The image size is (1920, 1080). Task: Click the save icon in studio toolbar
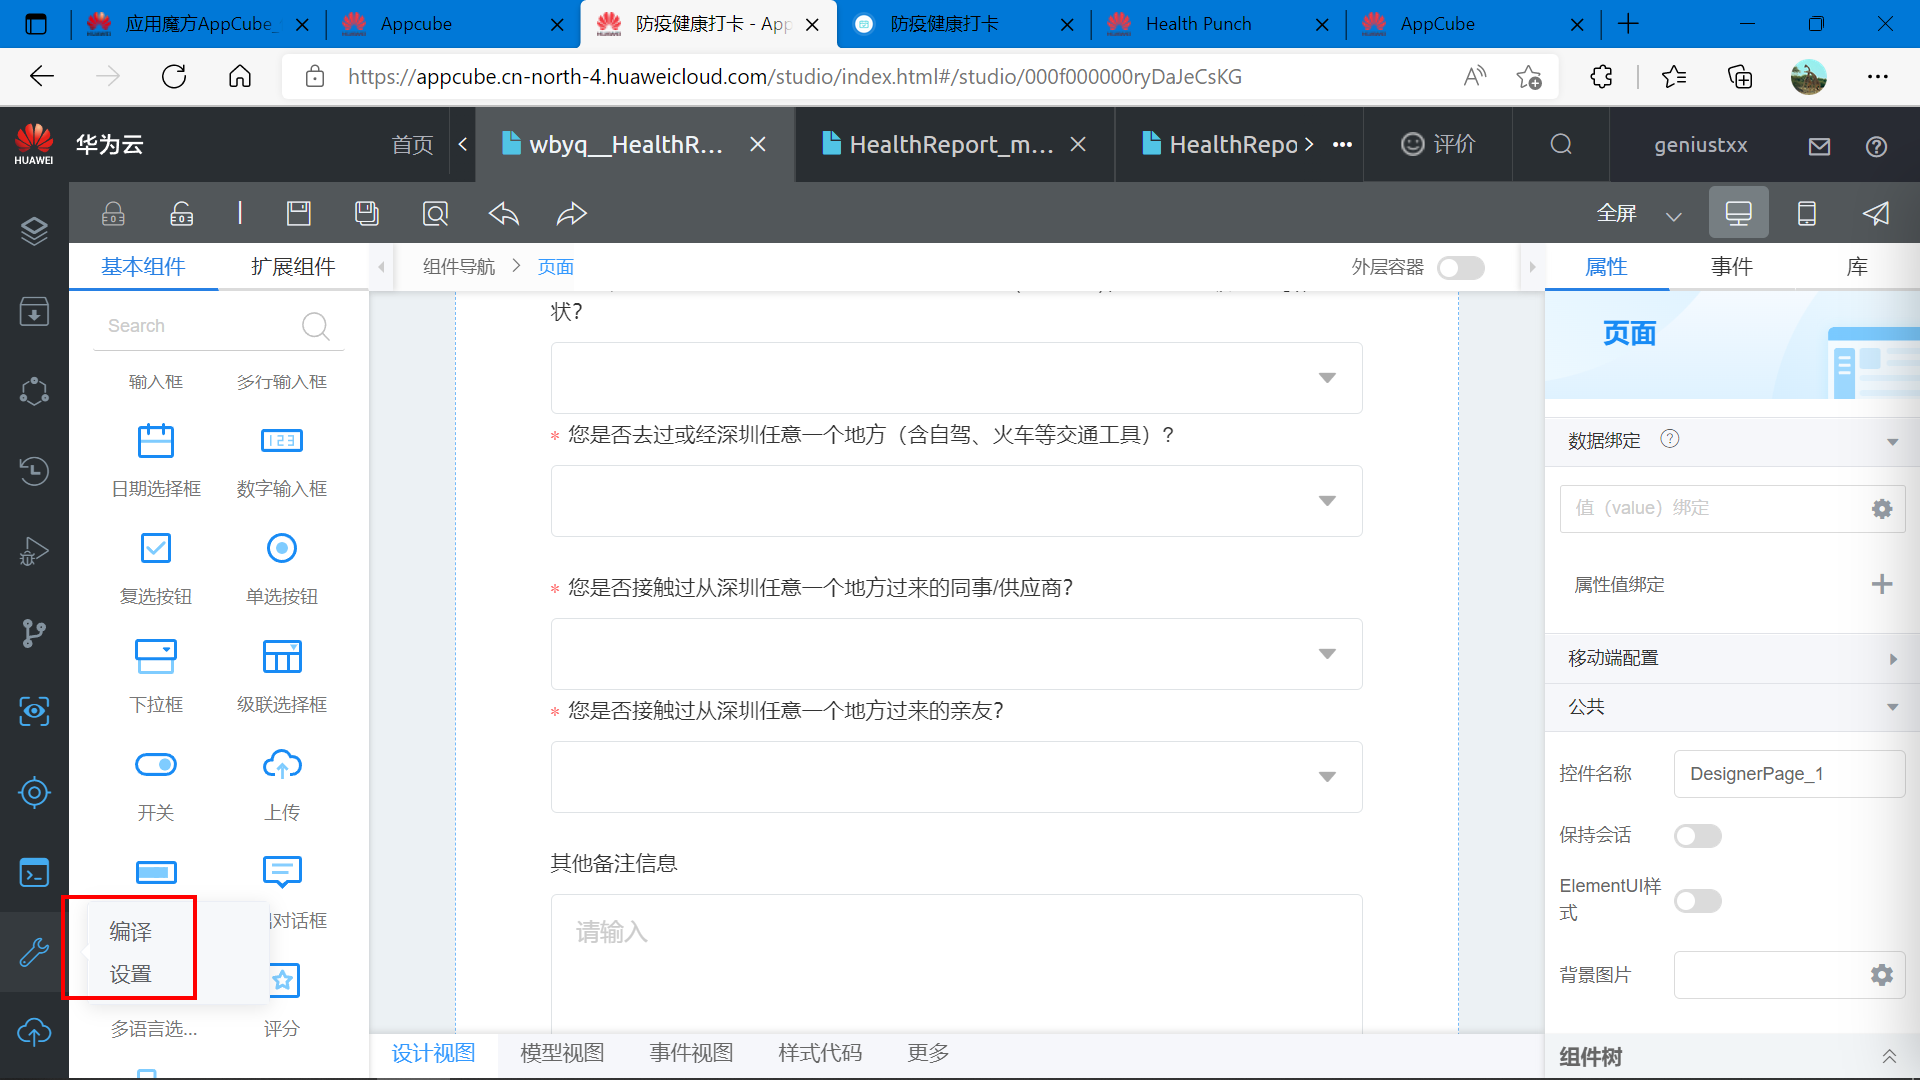pos(299,213)
